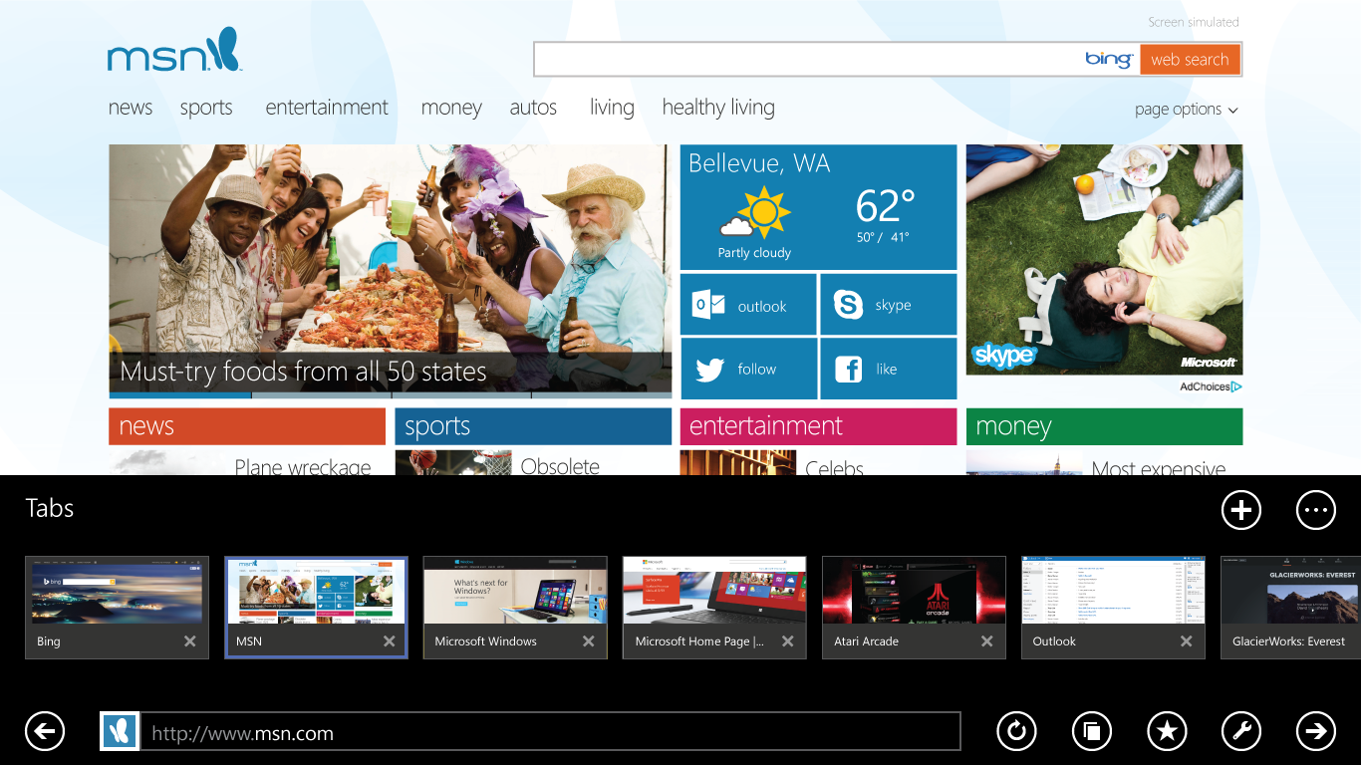This screenshot has width=1361, height=765.
Task: Expand the page options dropdown
Action: (1186, 109)
